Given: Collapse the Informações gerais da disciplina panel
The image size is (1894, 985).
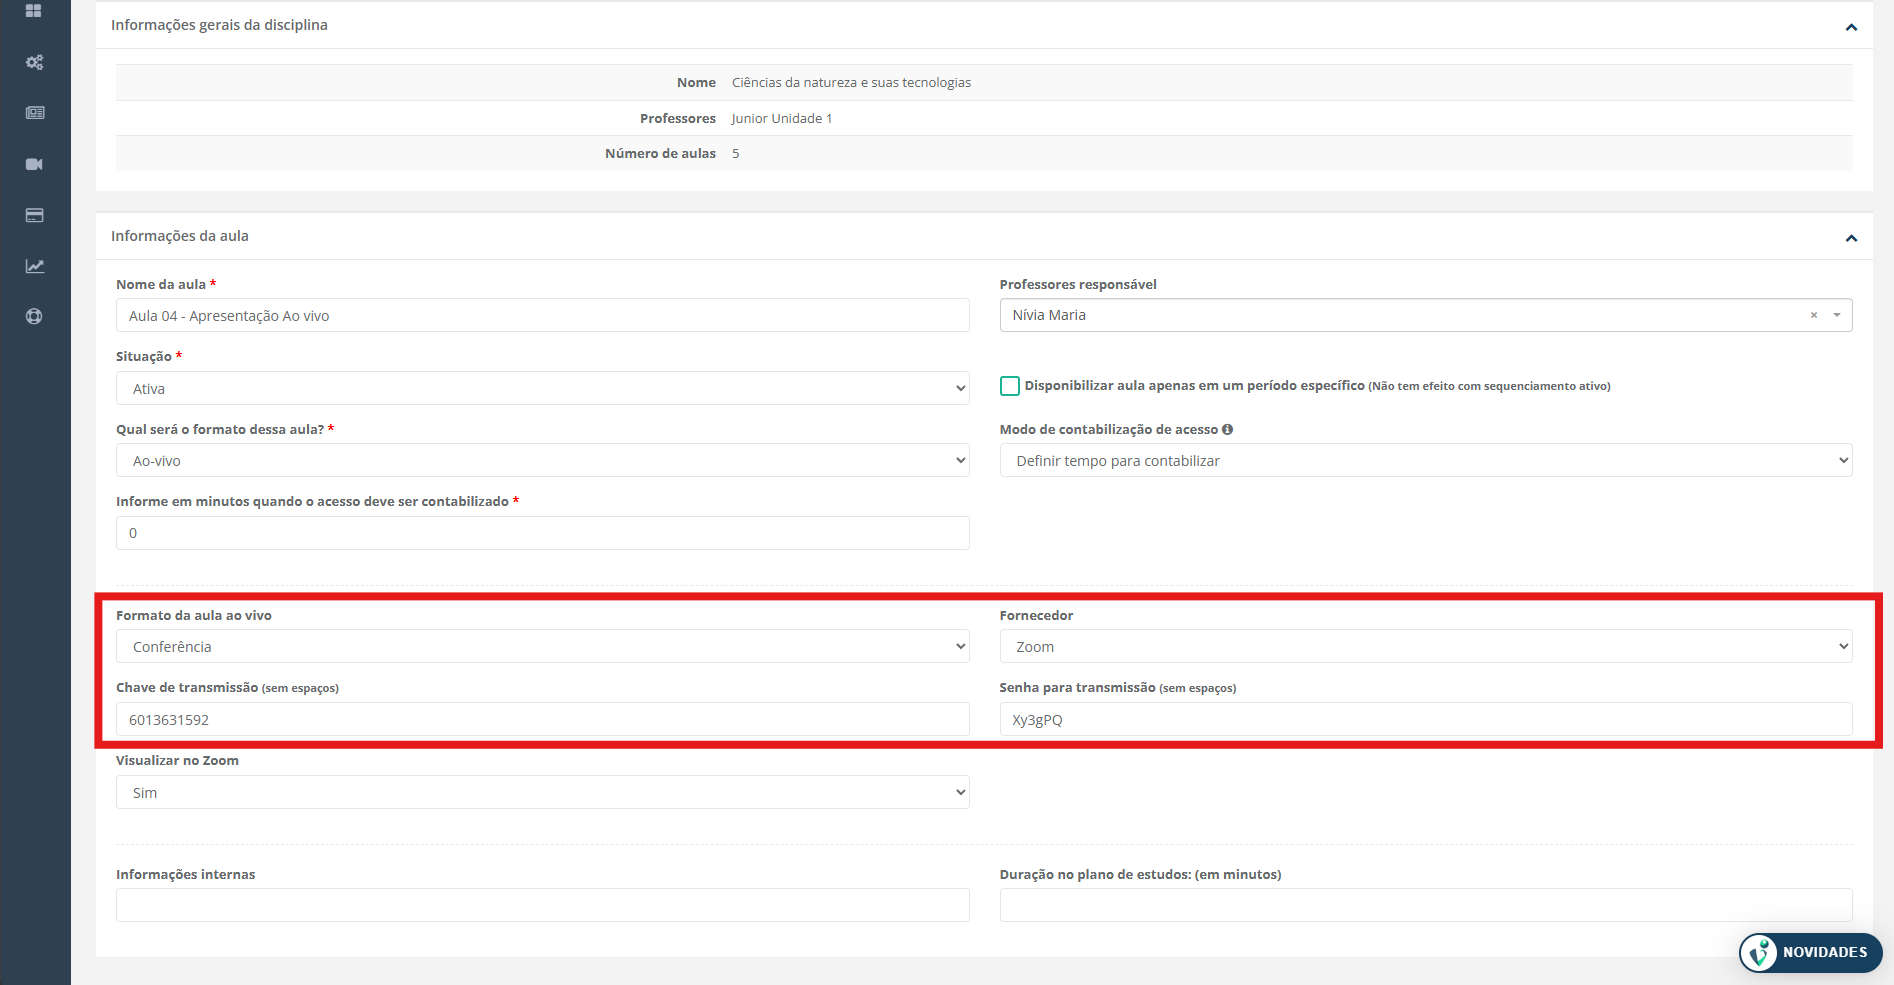Looking at the screenshot, I should pos(1851,27).
